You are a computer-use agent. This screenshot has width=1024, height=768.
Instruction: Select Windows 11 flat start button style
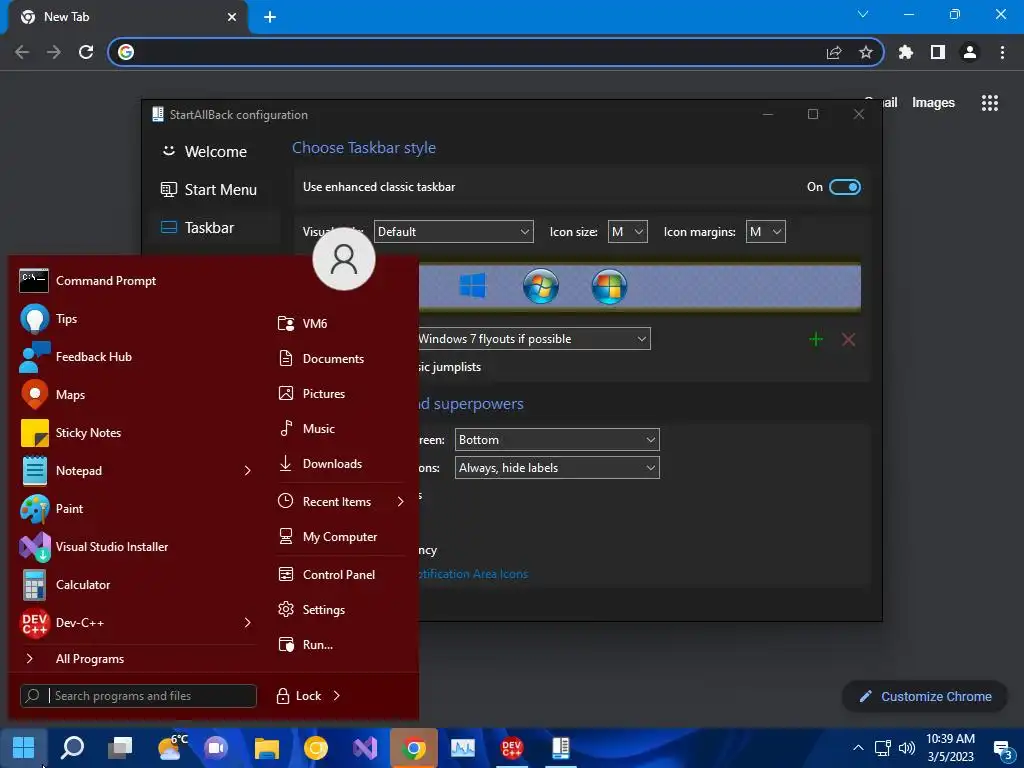pyautogui.click(x=472, y=285)
